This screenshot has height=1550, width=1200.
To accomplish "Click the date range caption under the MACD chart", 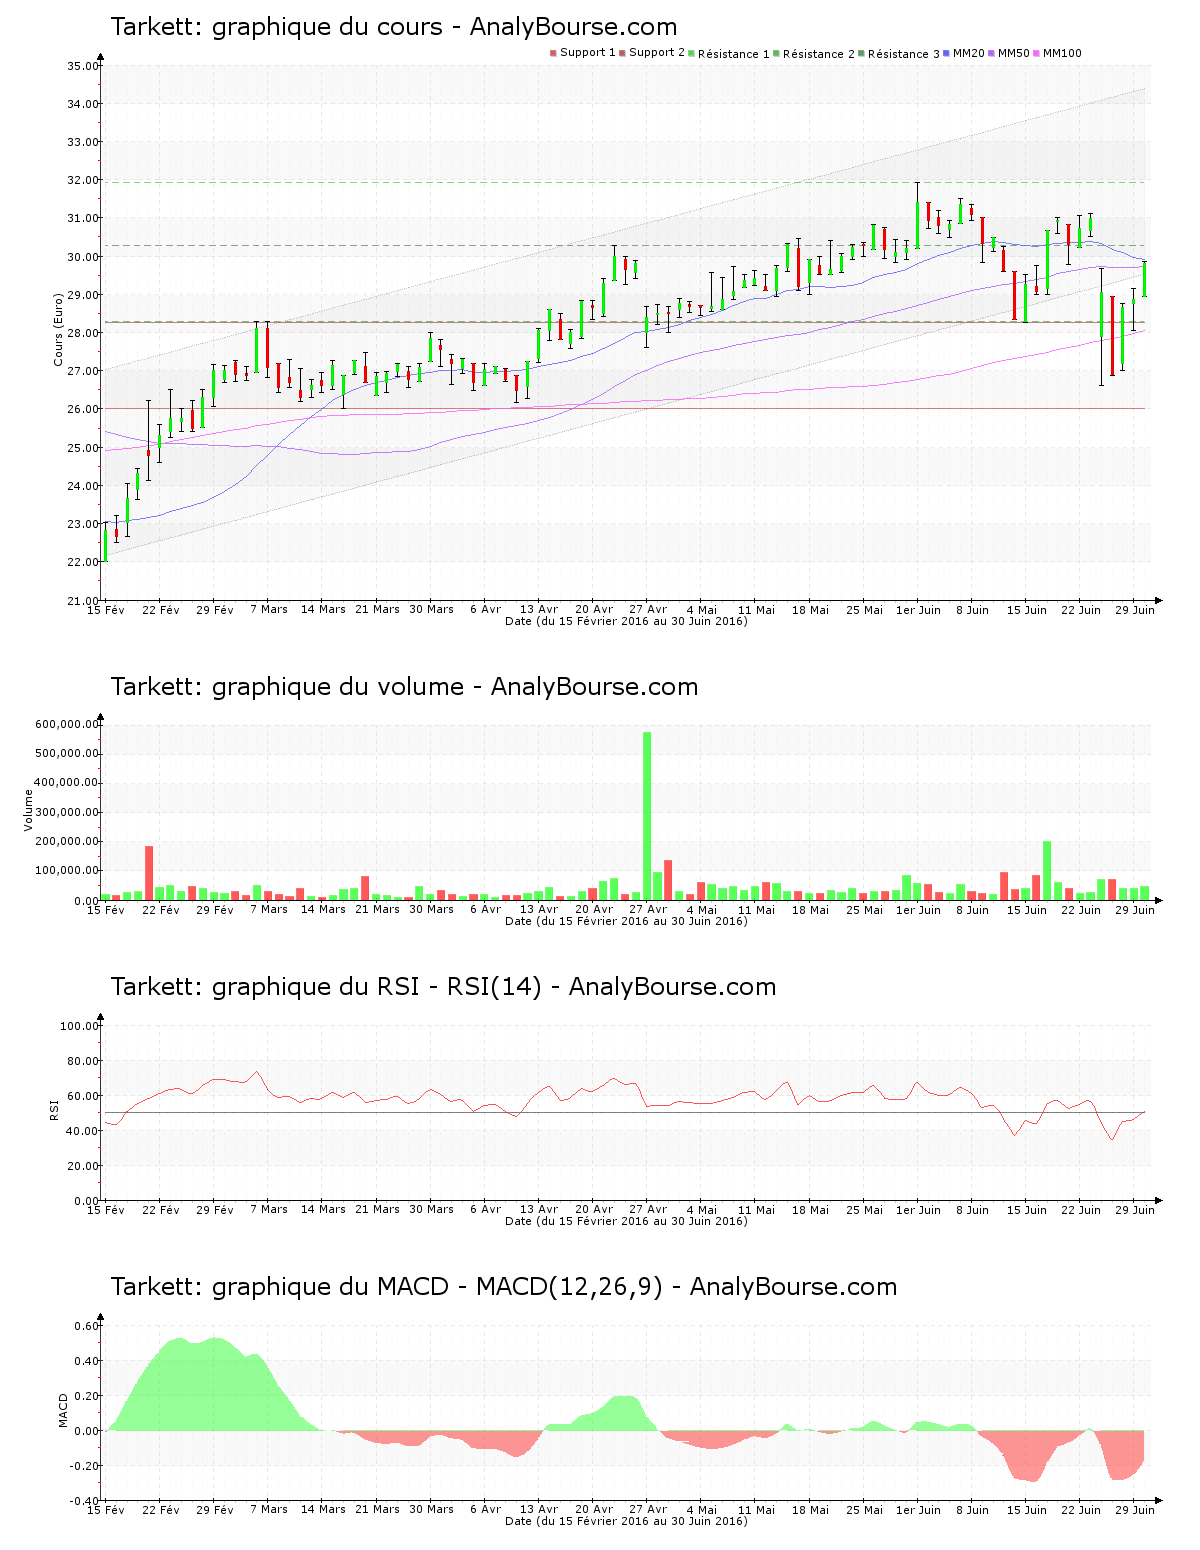I will point(626,1521).
